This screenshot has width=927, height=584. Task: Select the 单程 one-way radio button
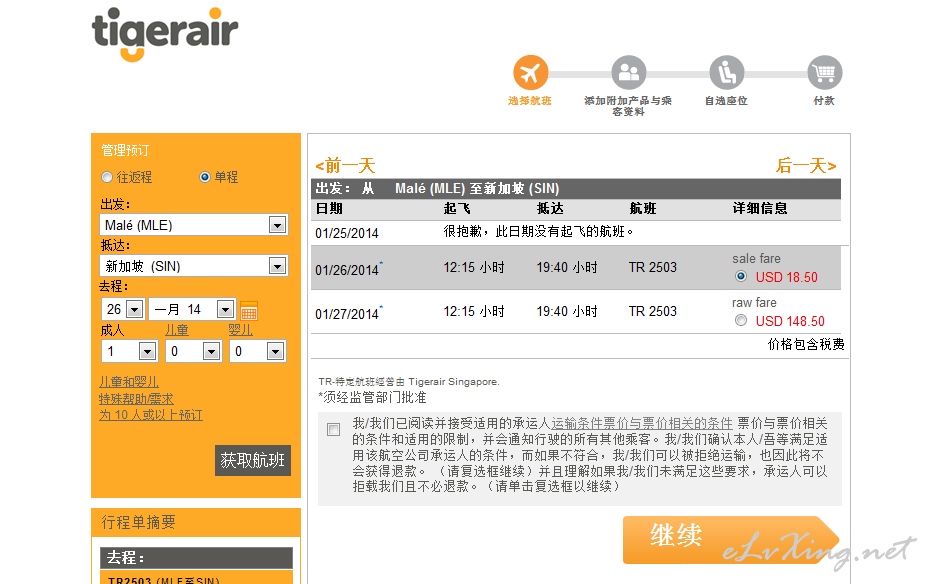pos(205,177)
